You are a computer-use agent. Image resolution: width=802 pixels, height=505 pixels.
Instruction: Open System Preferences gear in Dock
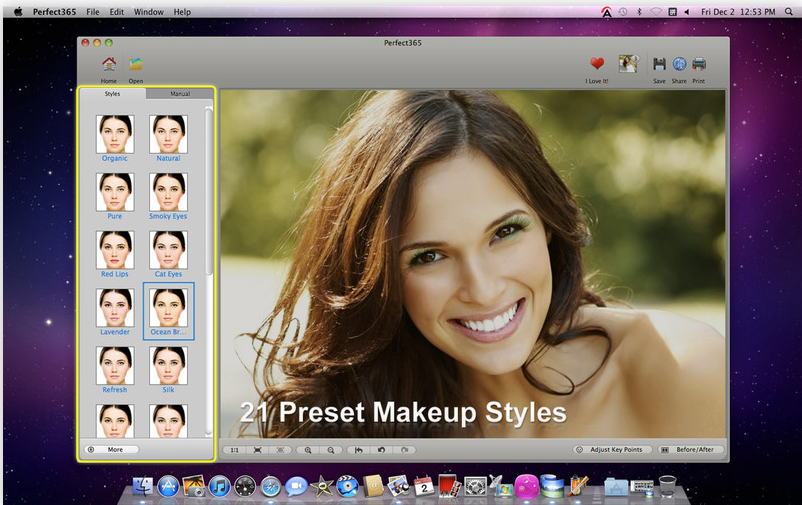click(475, 487)
